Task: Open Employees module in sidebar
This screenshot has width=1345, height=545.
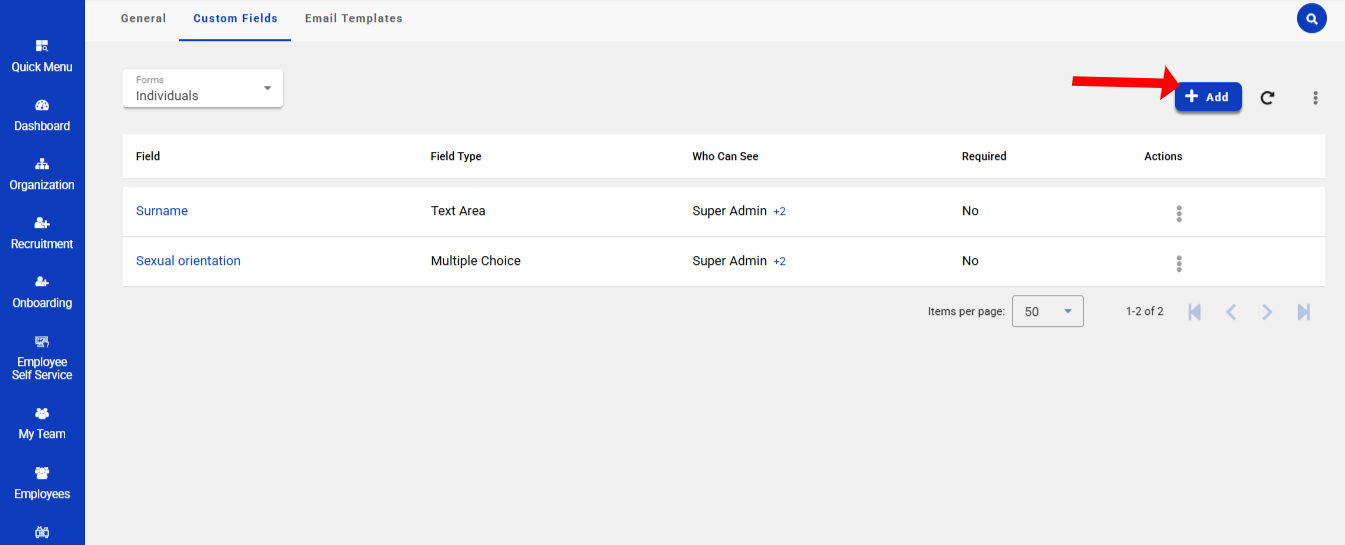Action: (x=42, y=483)
